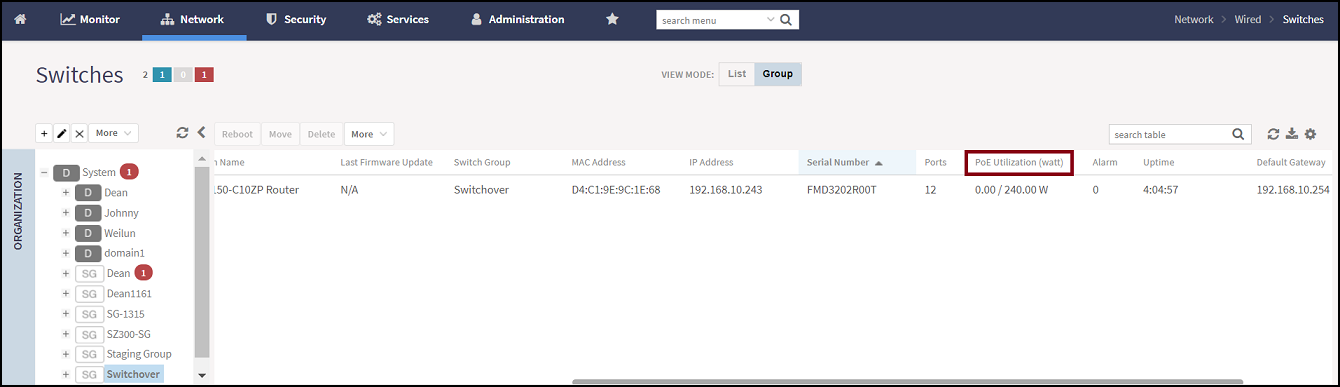Go to the home icon
1340x387 pixels.
click(x=20, y=19)
